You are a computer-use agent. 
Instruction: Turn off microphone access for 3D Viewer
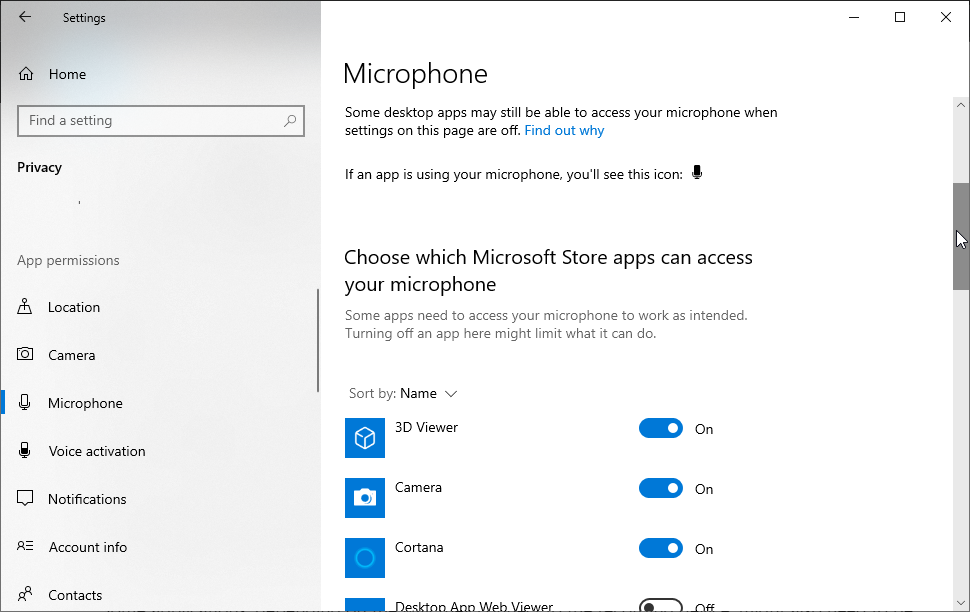(661, 429)
